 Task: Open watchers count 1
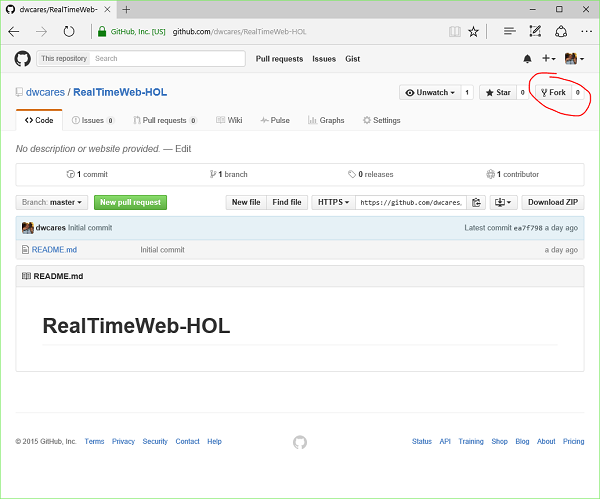467,93
